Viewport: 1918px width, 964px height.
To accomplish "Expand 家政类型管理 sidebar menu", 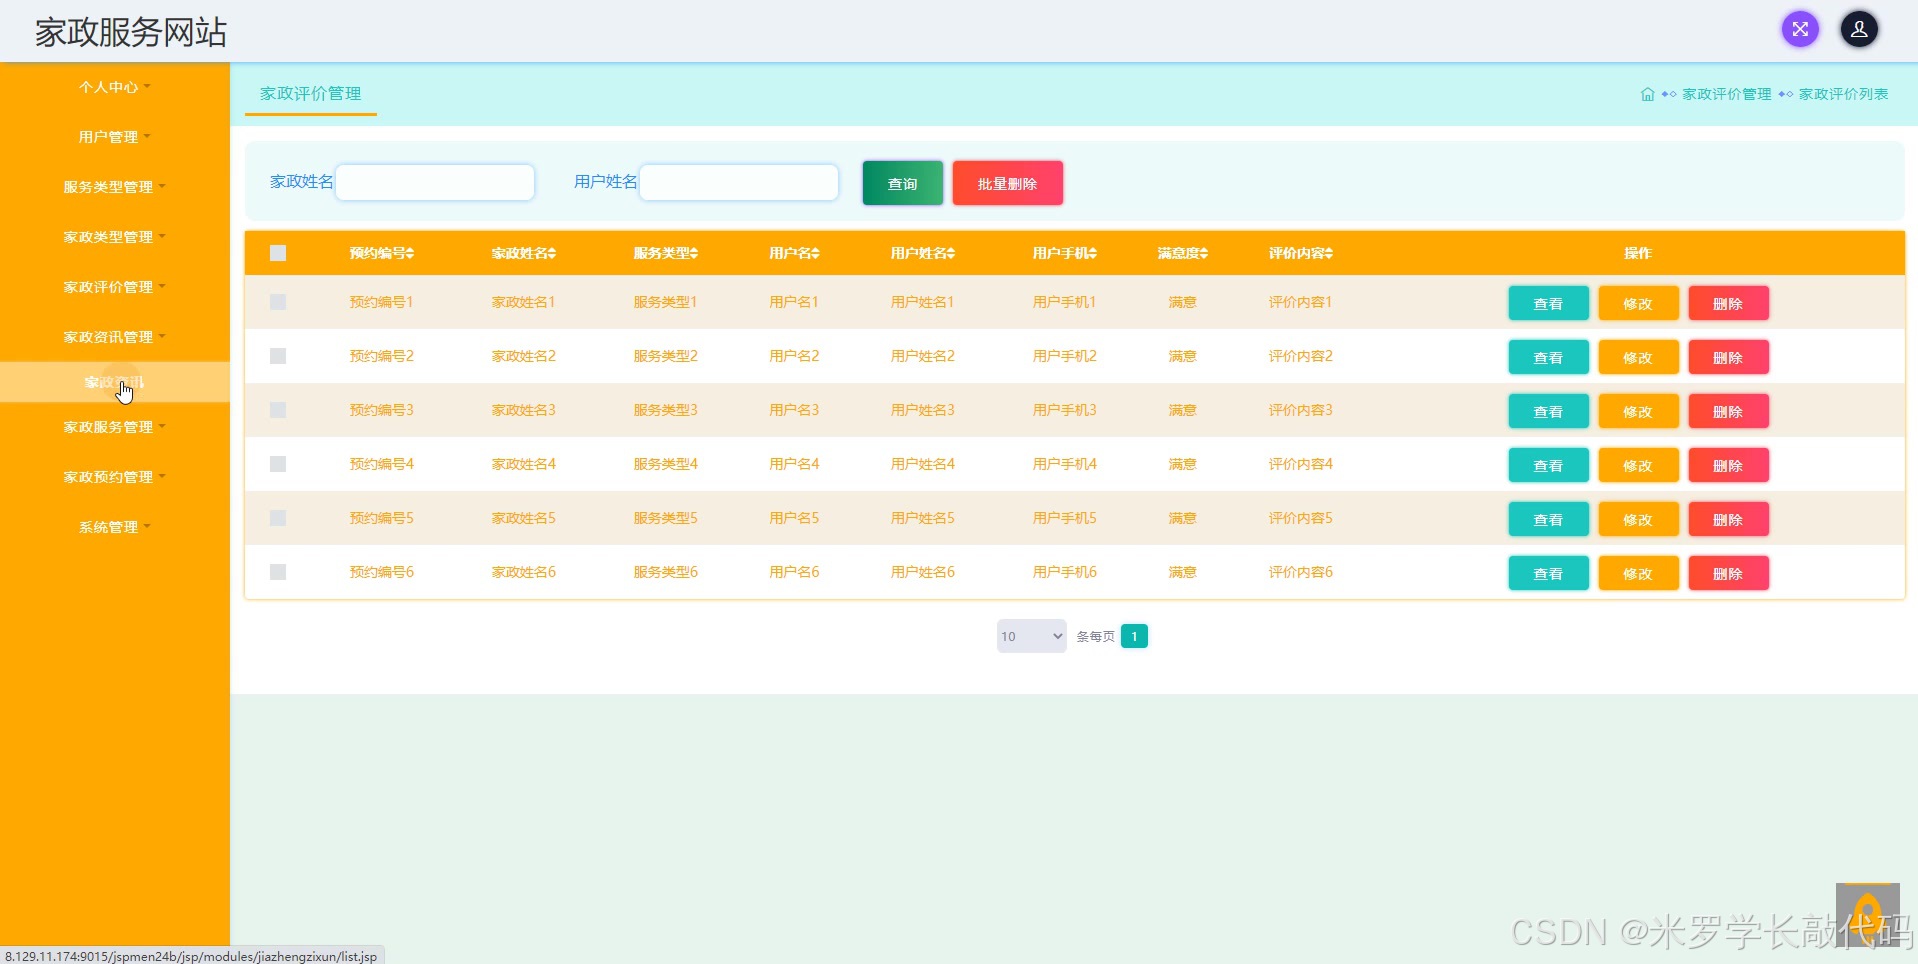I will (115, 237).
